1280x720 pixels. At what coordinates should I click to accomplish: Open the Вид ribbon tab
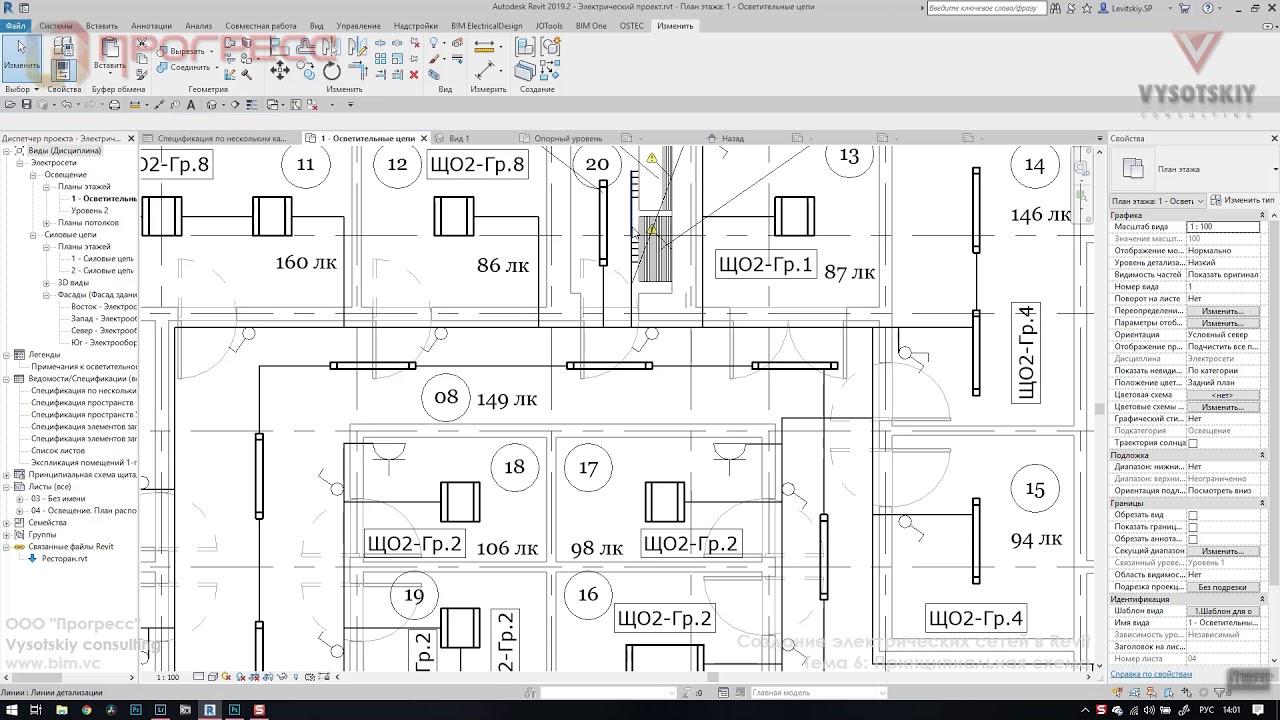pos(316,25)
